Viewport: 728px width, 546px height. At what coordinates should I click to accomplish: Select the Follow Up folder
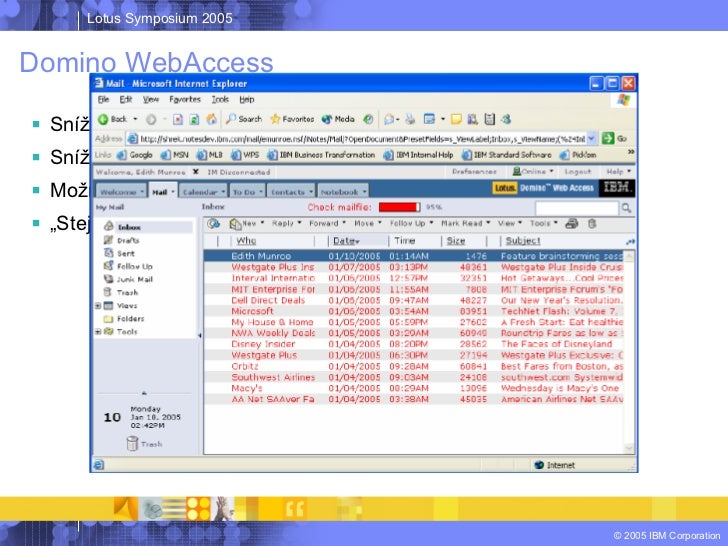134,266
